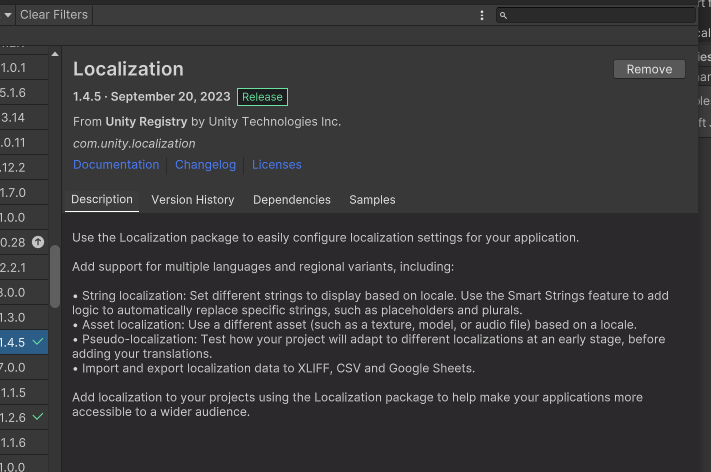Select the package row with version 1.0.1
Screen dimensions: 711x472
24,68
